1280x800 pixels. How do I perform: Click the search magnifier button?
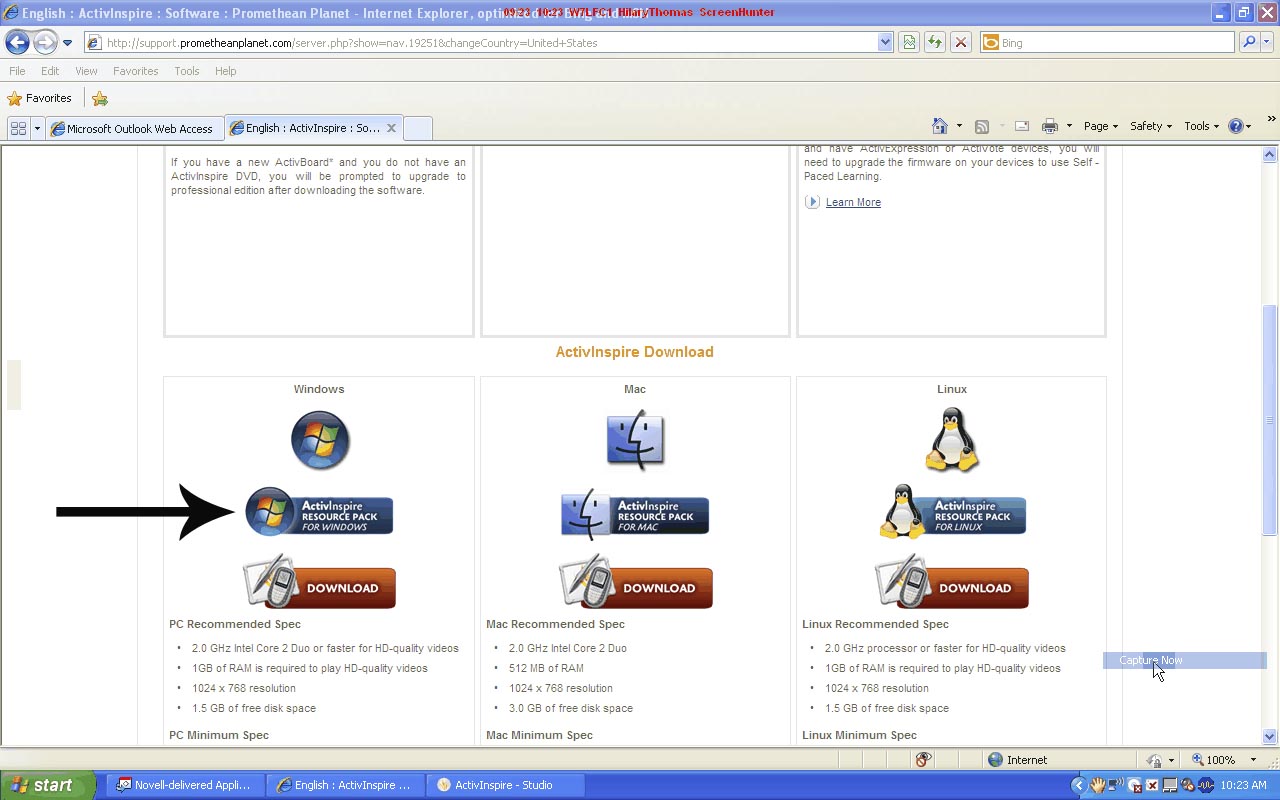click(1248, 42)
